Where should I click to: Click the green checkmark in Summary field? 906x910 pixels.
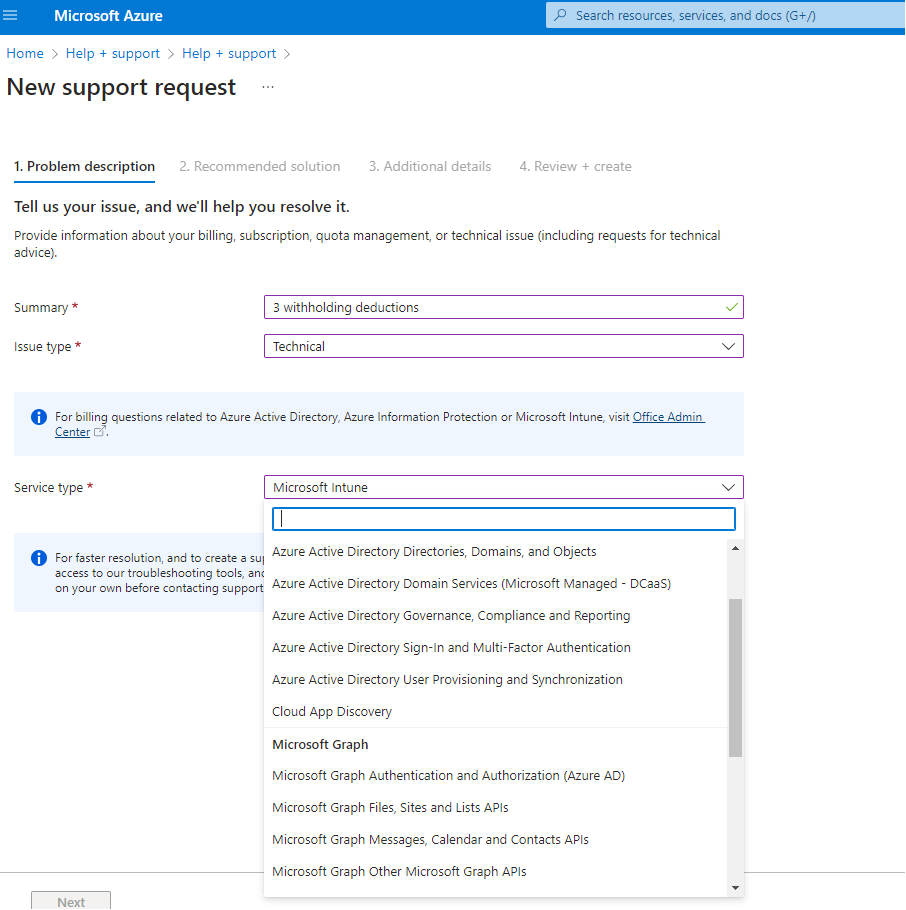(731, 307)
